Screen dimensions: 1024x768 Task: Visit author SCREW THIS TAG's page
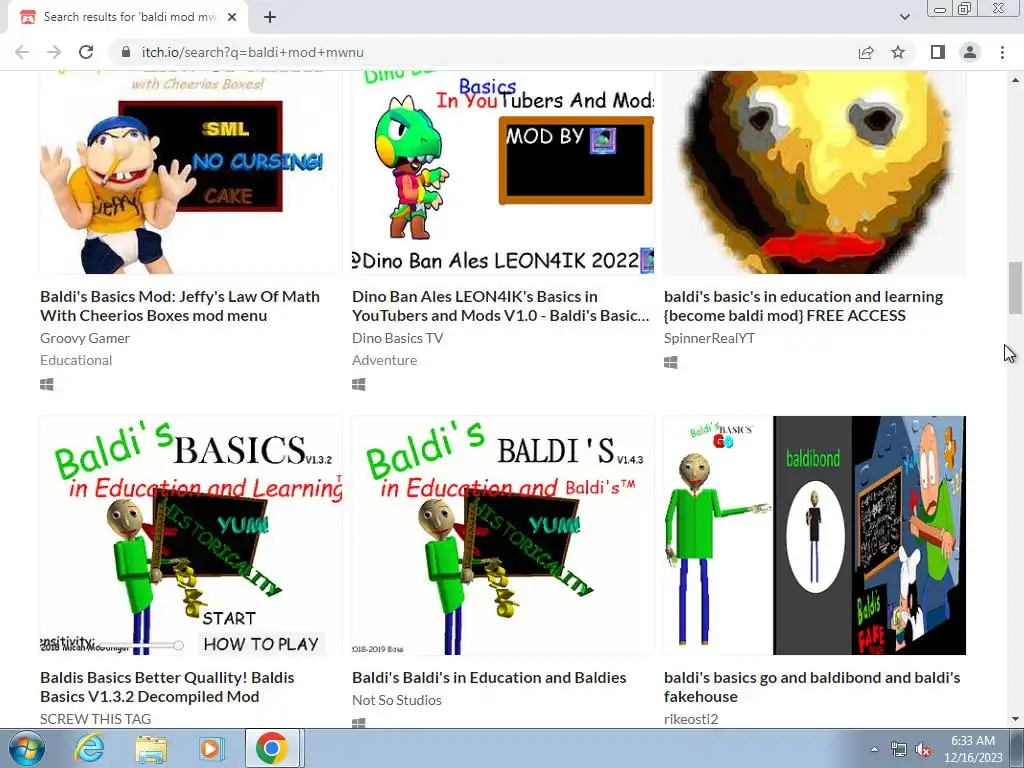95,719
